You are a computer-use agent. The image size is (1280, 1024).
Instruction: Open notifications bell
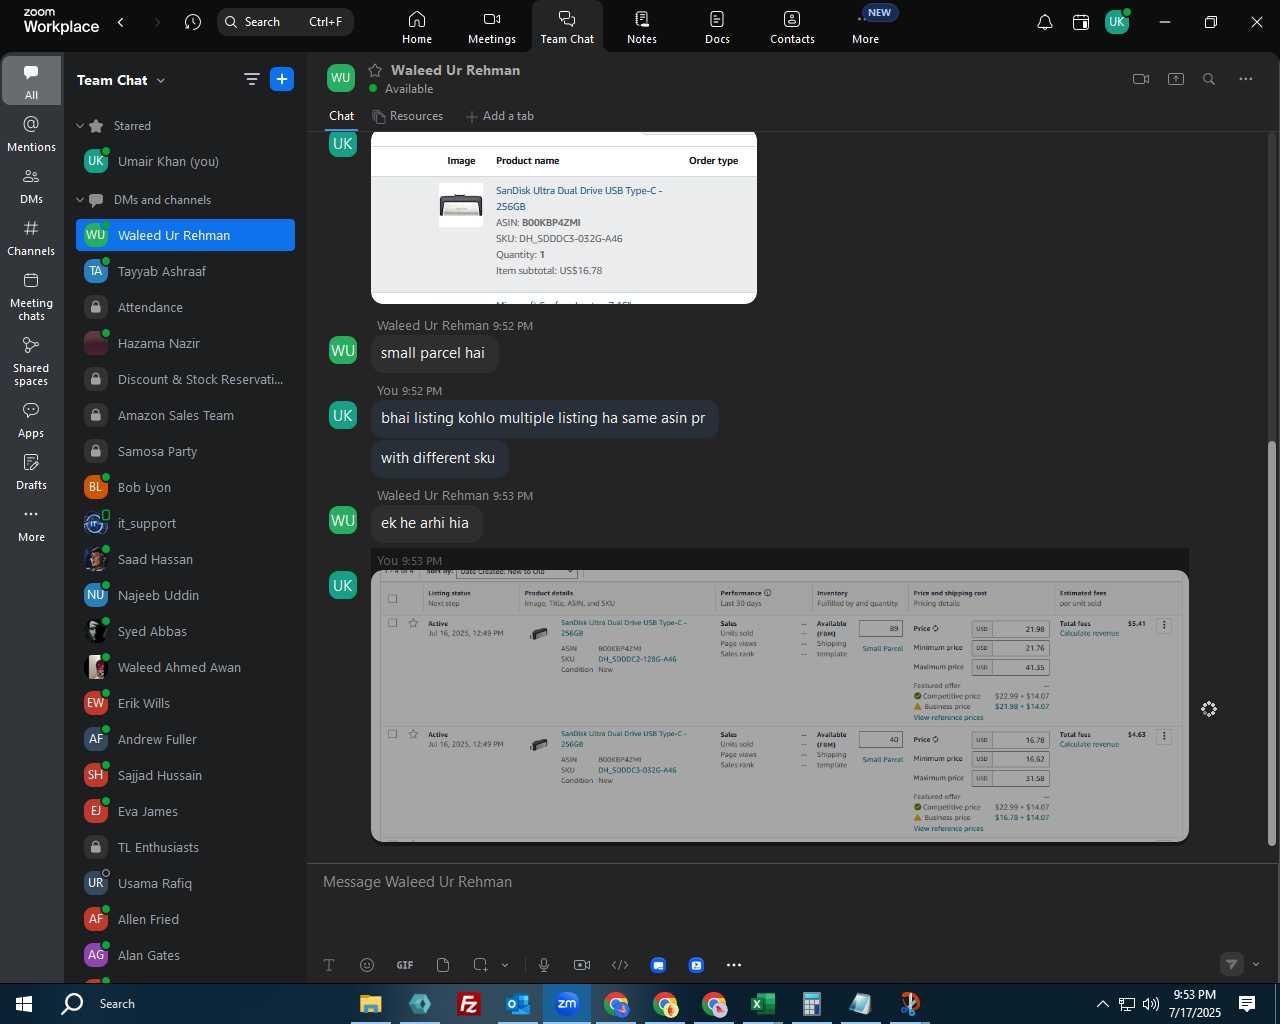(x=1045, y=22)
